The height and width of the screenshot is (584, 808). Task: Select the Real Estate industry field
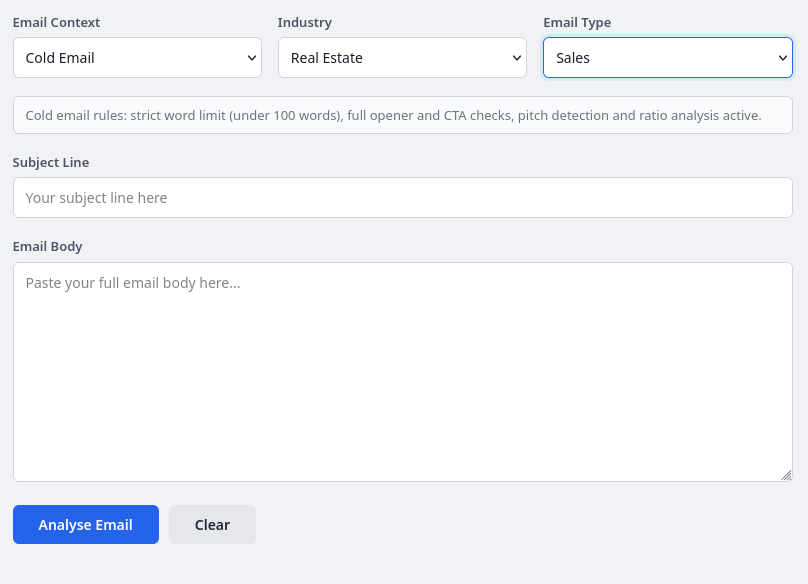tap(402, 57)
